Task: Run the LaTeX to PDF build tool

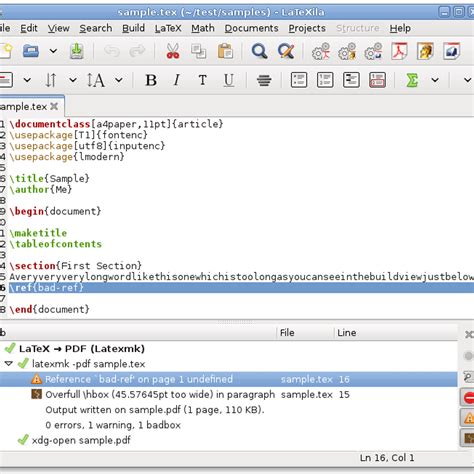Action: click(321, 51)
